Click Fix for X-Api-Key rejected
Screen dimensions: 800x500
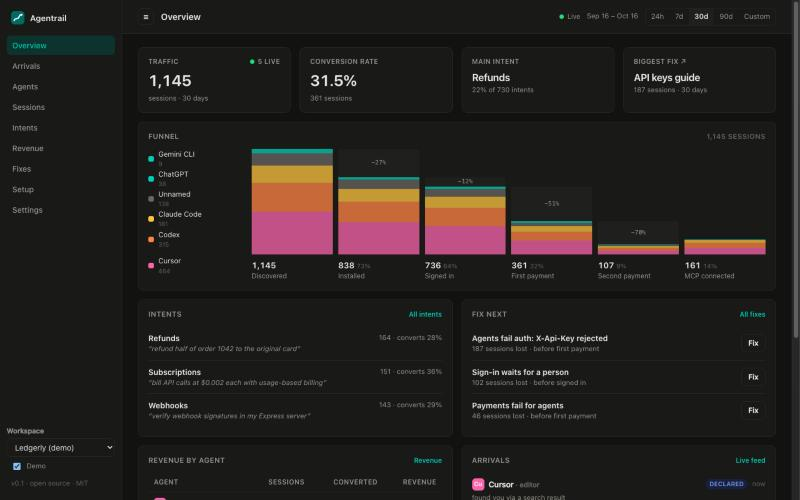tap(753, 343)
